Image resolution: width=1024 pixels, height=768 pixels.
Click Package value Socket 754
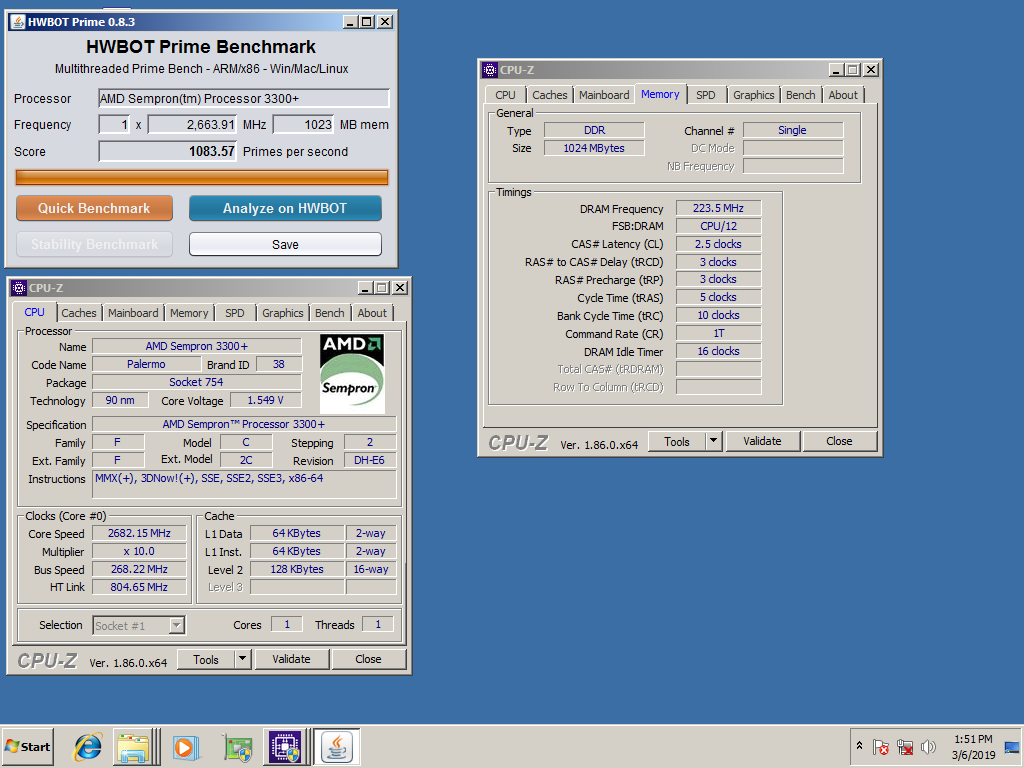tap(197, 382)
